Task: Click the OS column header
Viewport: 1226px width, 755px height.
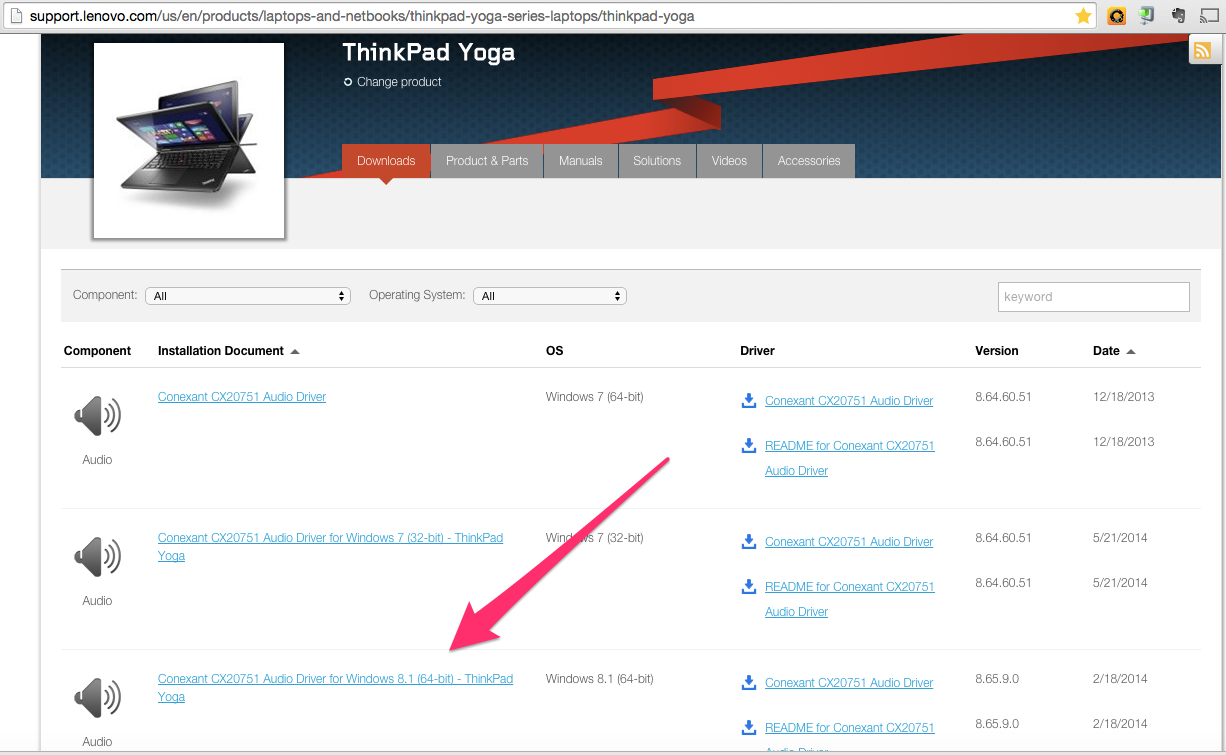Action: click(554, 351)
